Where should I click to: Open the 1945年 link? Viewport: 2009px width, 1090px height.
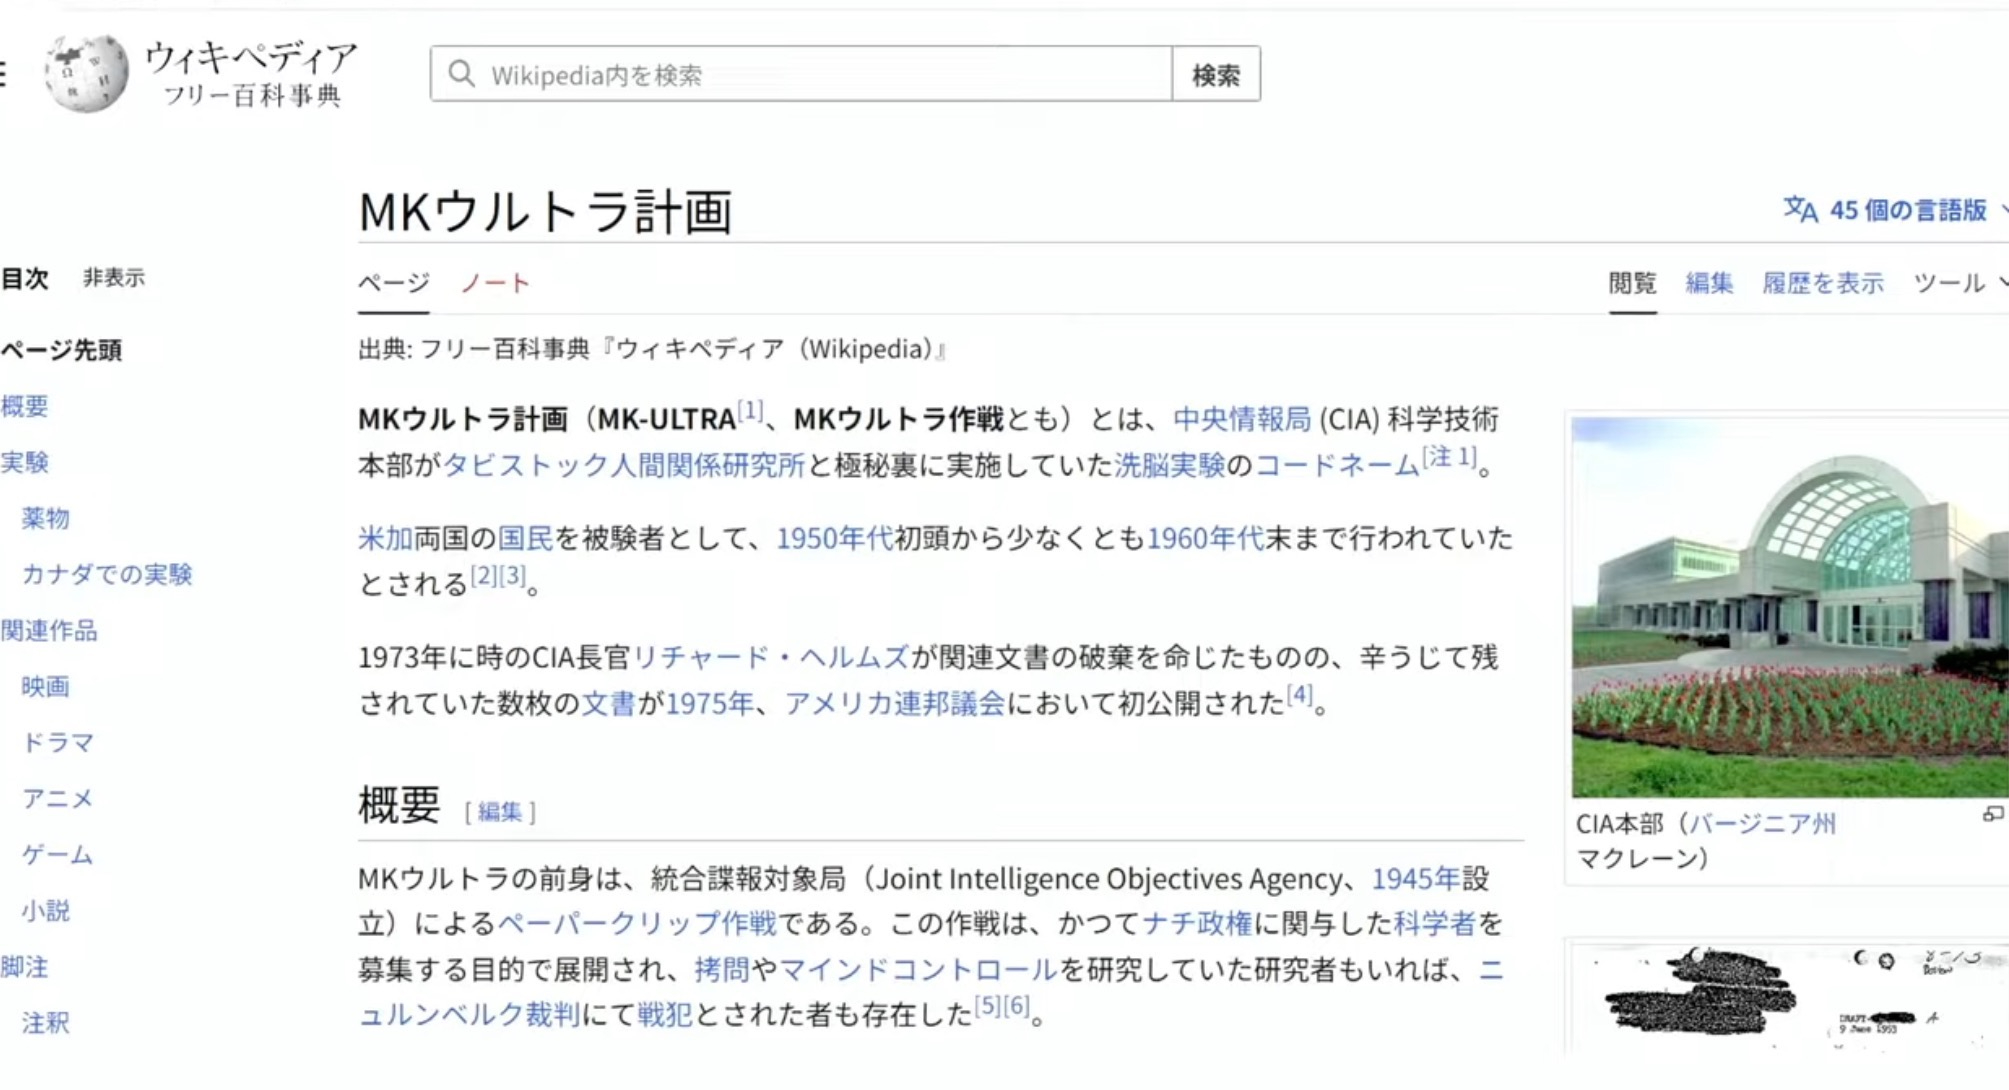coord(1416,878)
